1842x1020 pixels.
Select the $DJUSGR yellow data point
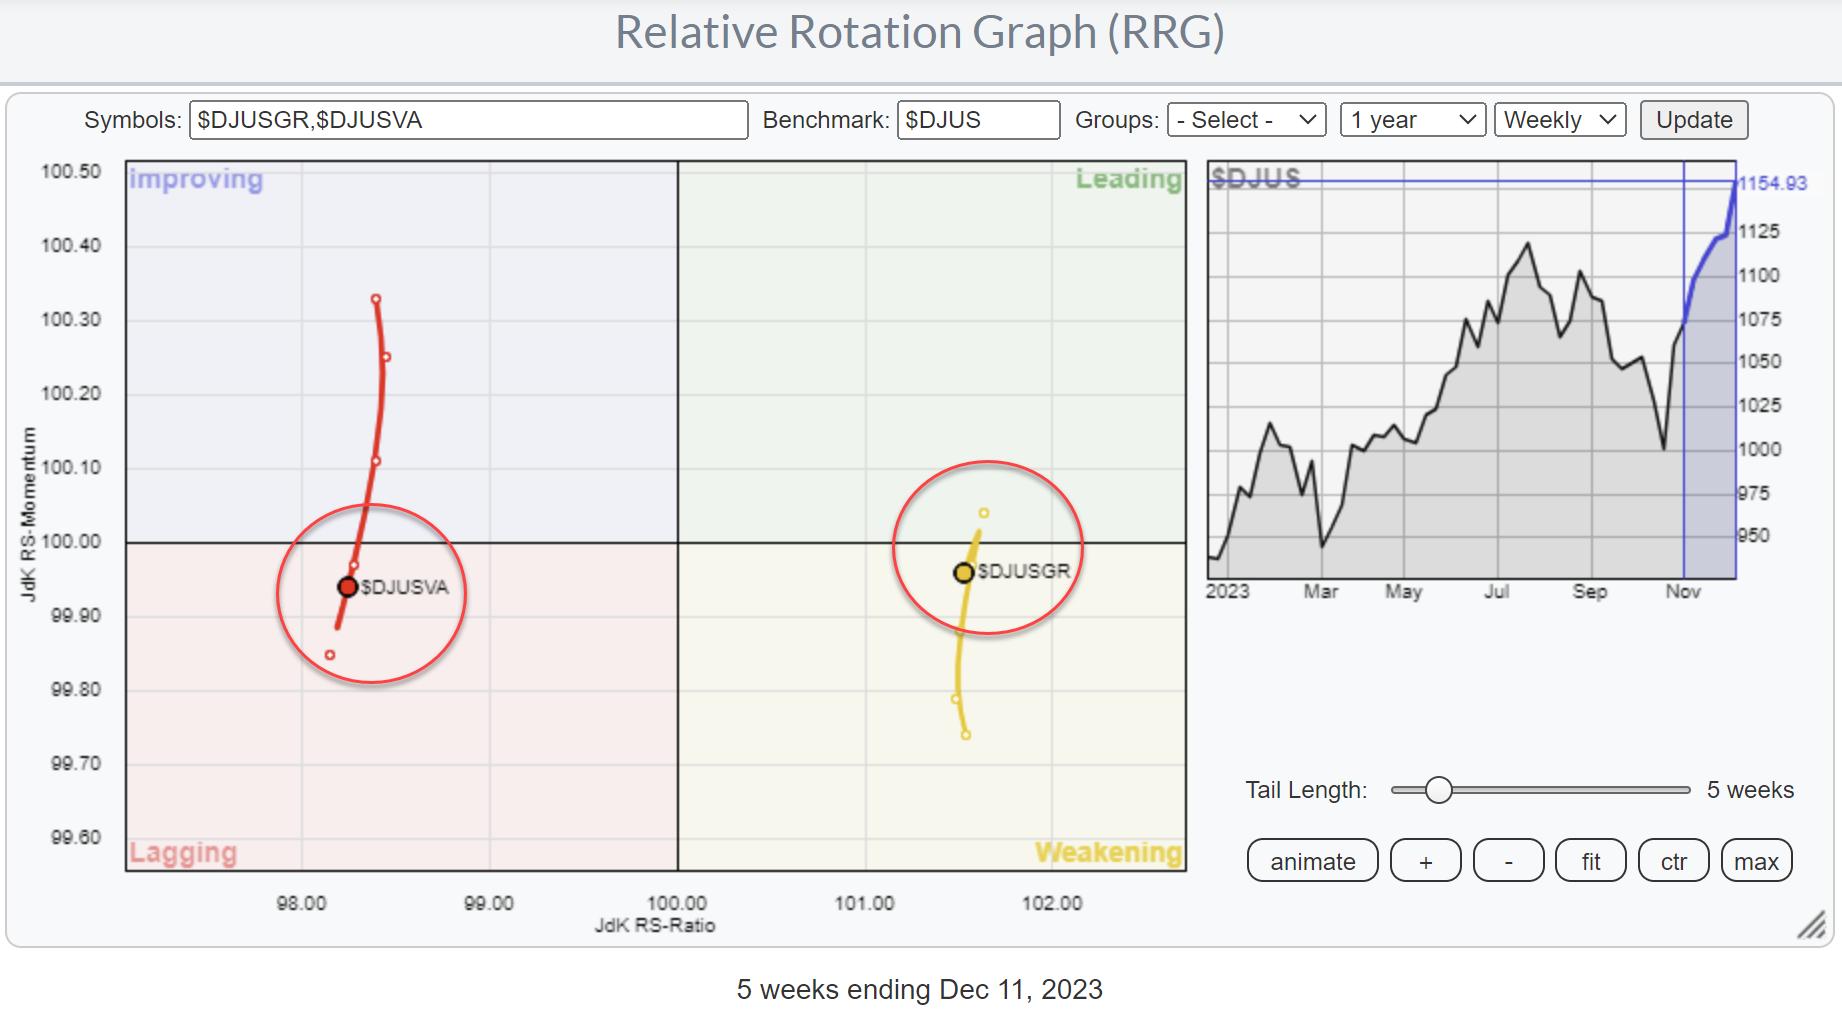(x=963, y=573)
